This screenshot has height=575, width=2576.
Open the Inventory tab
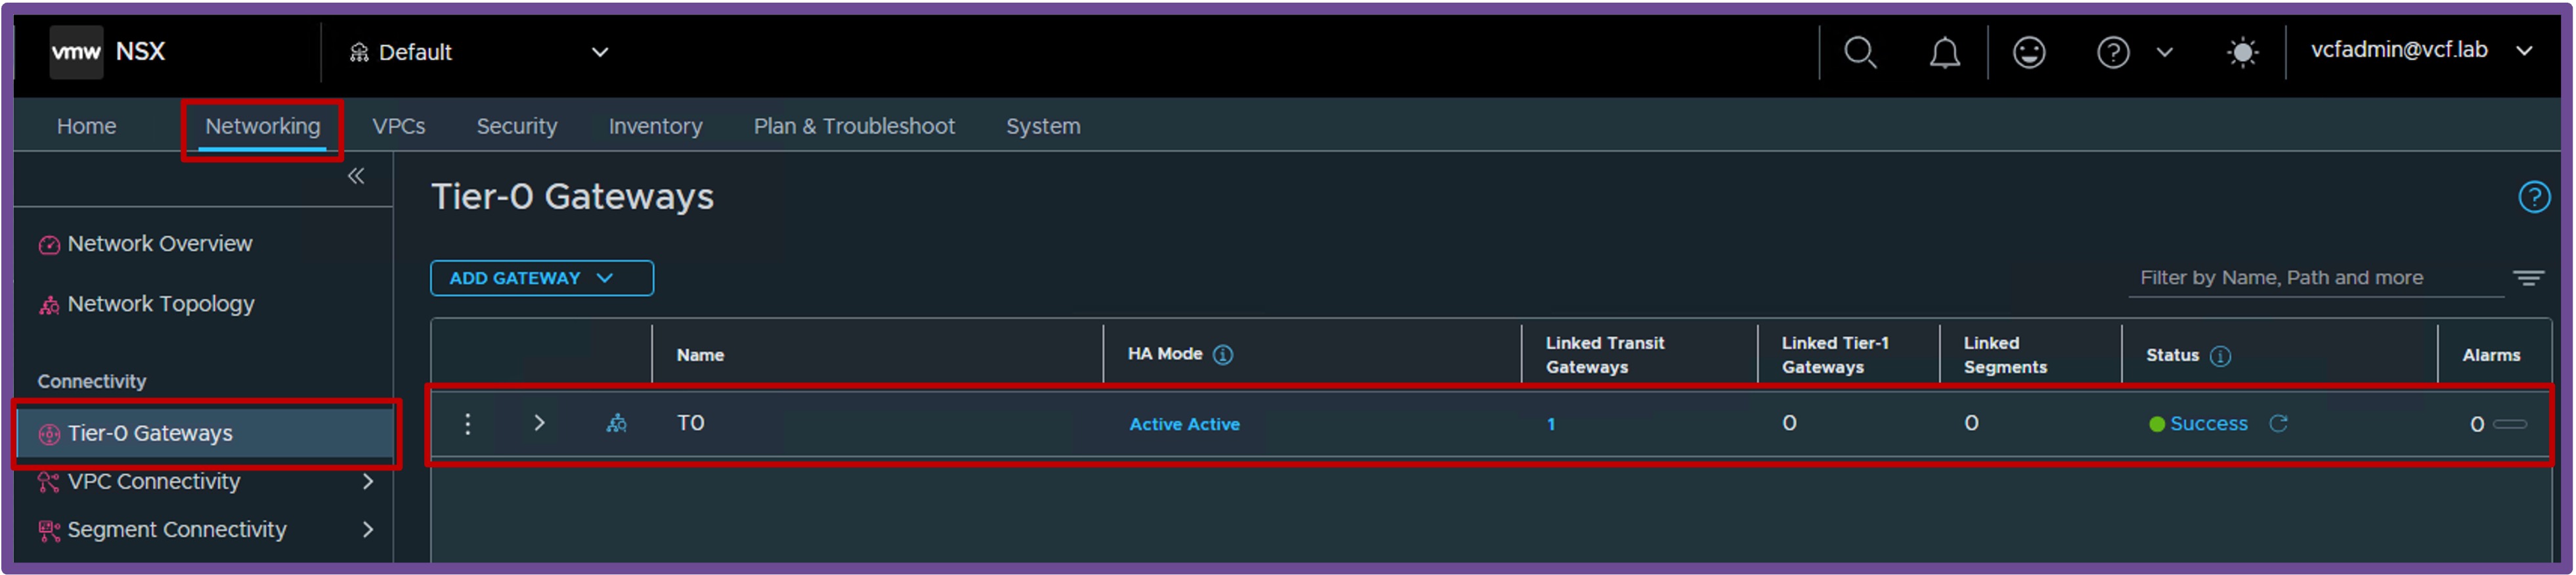coord(656,126)
